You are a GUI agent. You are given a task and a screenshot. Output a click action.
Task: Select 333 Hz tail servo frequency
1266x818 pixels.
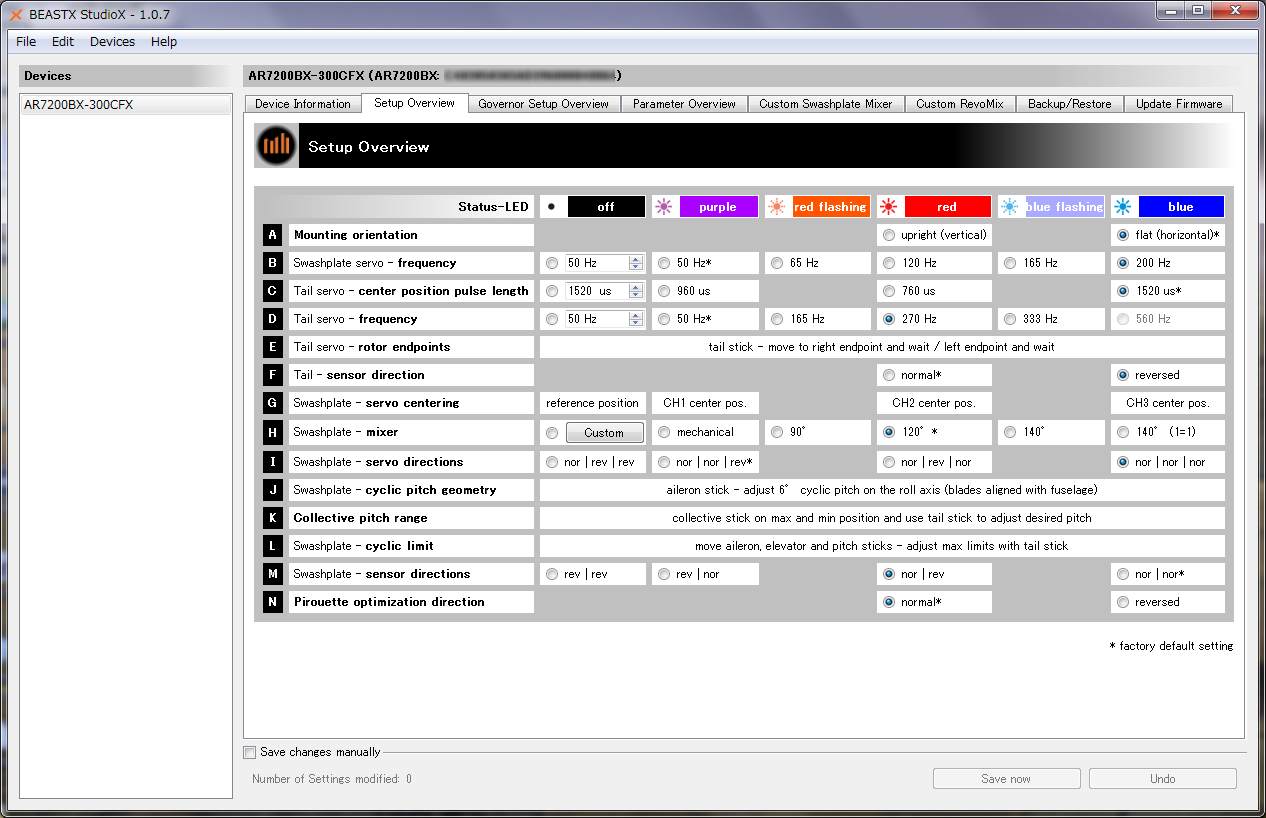pyautogui.click(x=1010, y=319)
